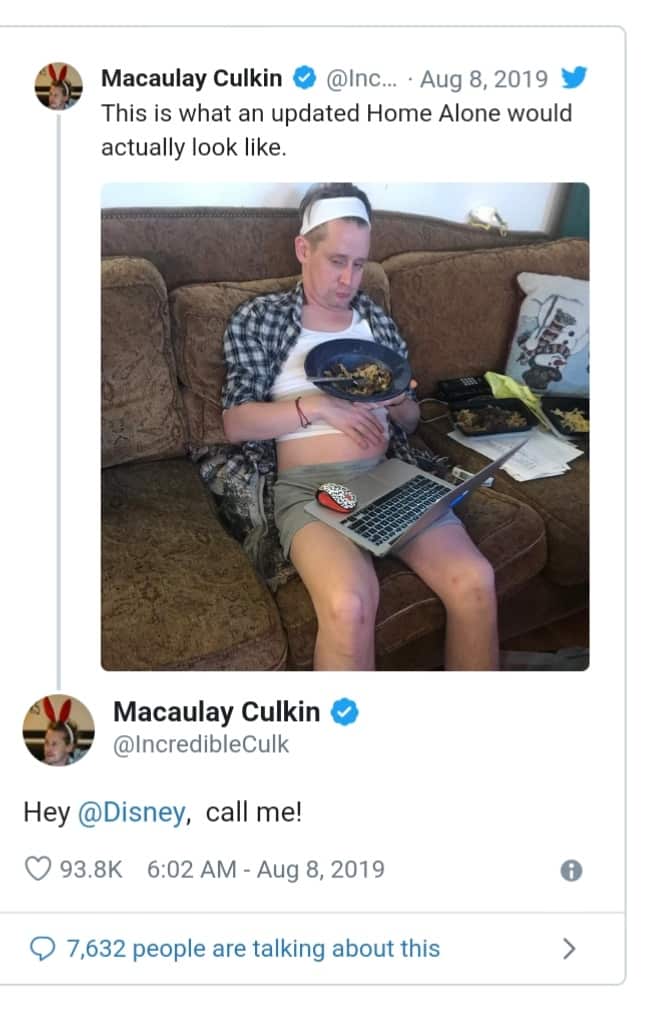Open the 6:02 AM - Aug 8, 2019 timestamp
The width and height of the screenshot is (663, 1020).
click(x=265, y=869)
